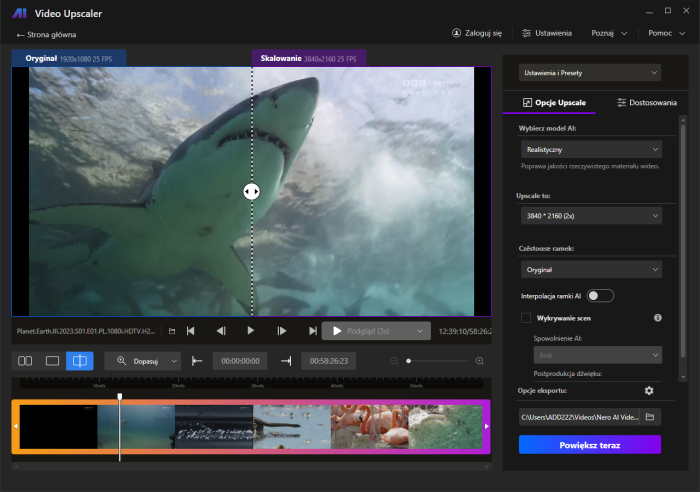The image size is (700, 492).
Task: Click the timeline horizontal scrollbar
Action: pyautogui.click(x=251, y=467)
